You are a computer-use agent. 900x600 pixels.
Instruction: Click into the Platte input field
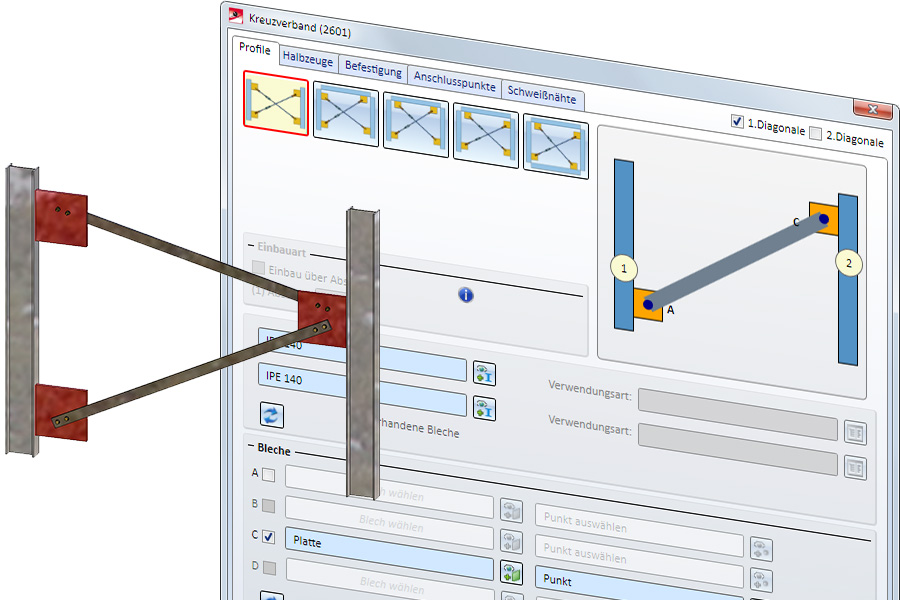click(x=390, y=540)
